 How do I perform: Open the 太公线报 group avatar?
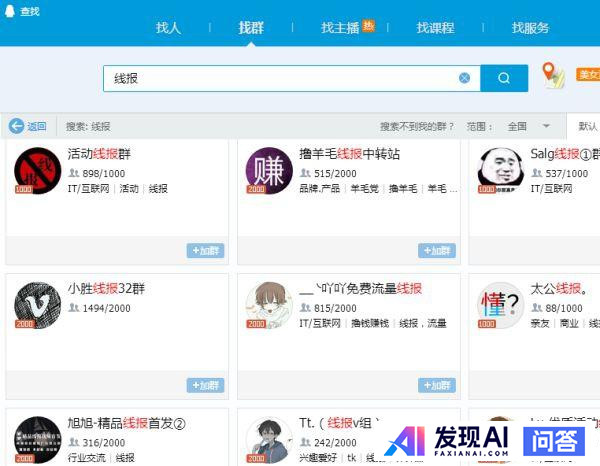tap(501, 305)
